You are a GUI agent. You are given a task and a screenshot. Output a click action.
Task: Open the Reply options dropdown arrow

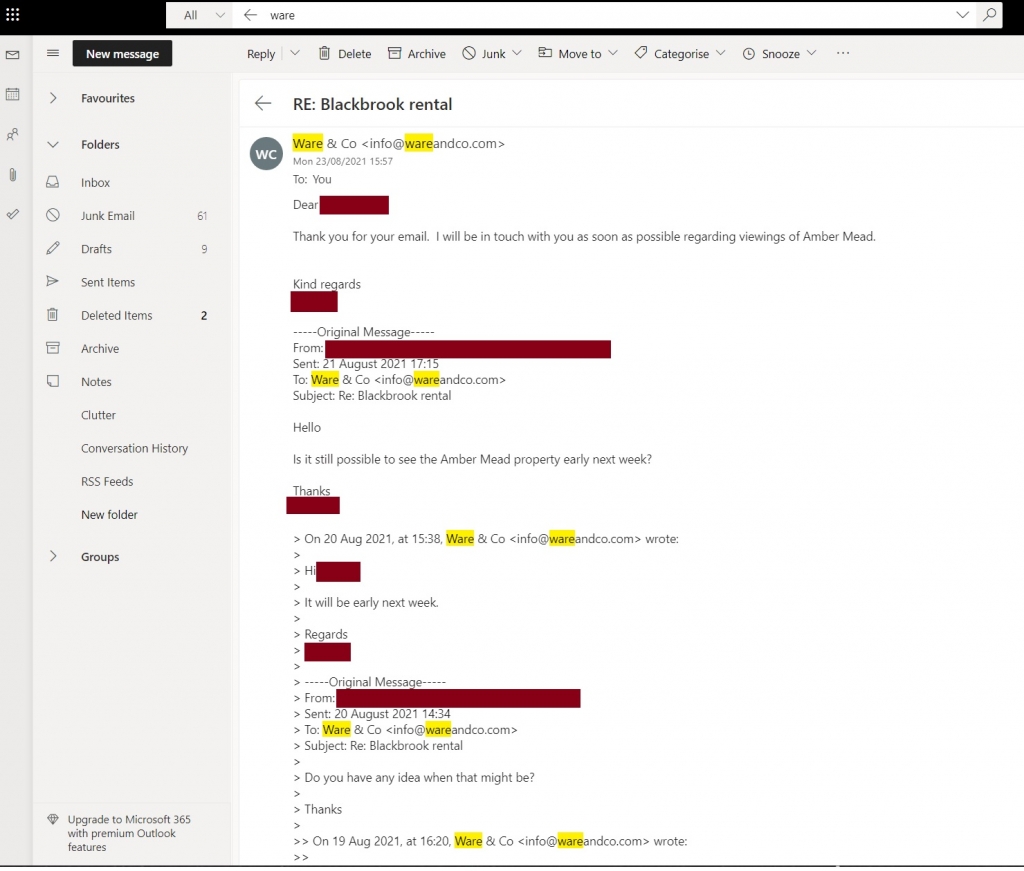point(295,54)
